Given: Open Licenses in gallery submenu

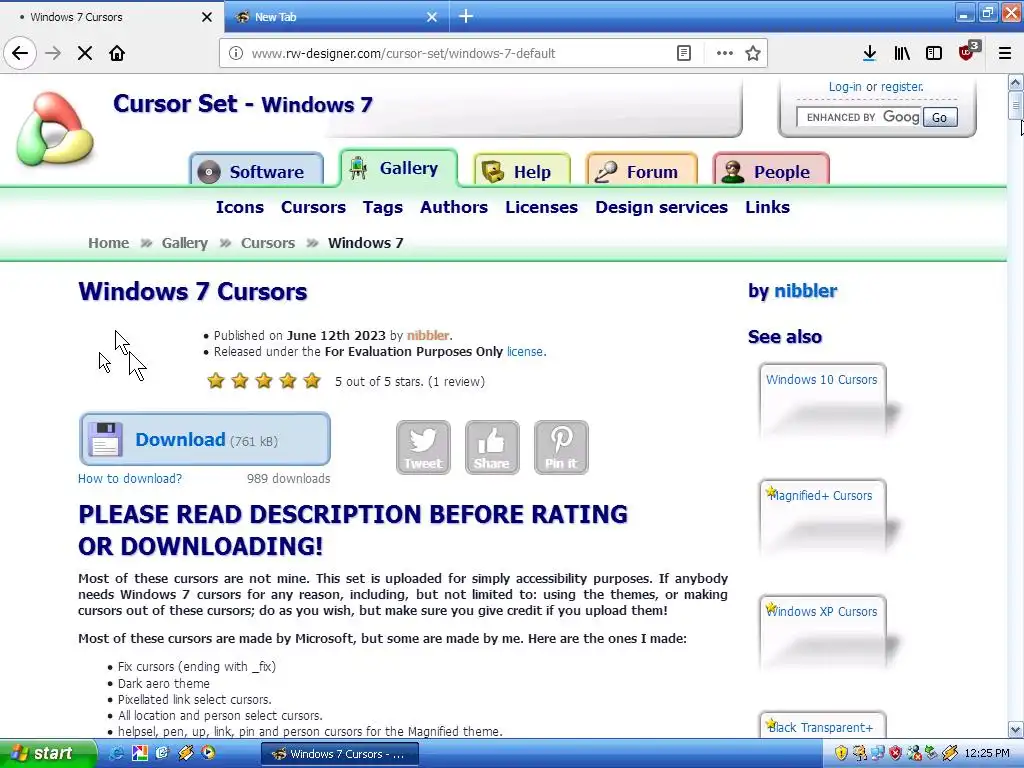Looking at the screenshot, I should pos(541,207).
